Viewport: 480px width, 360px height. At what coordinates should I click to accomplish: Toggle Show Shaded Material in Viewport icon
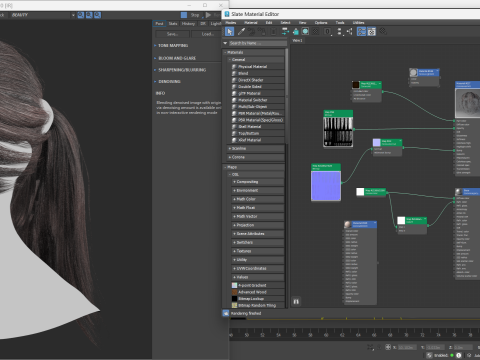coord(305,32)
